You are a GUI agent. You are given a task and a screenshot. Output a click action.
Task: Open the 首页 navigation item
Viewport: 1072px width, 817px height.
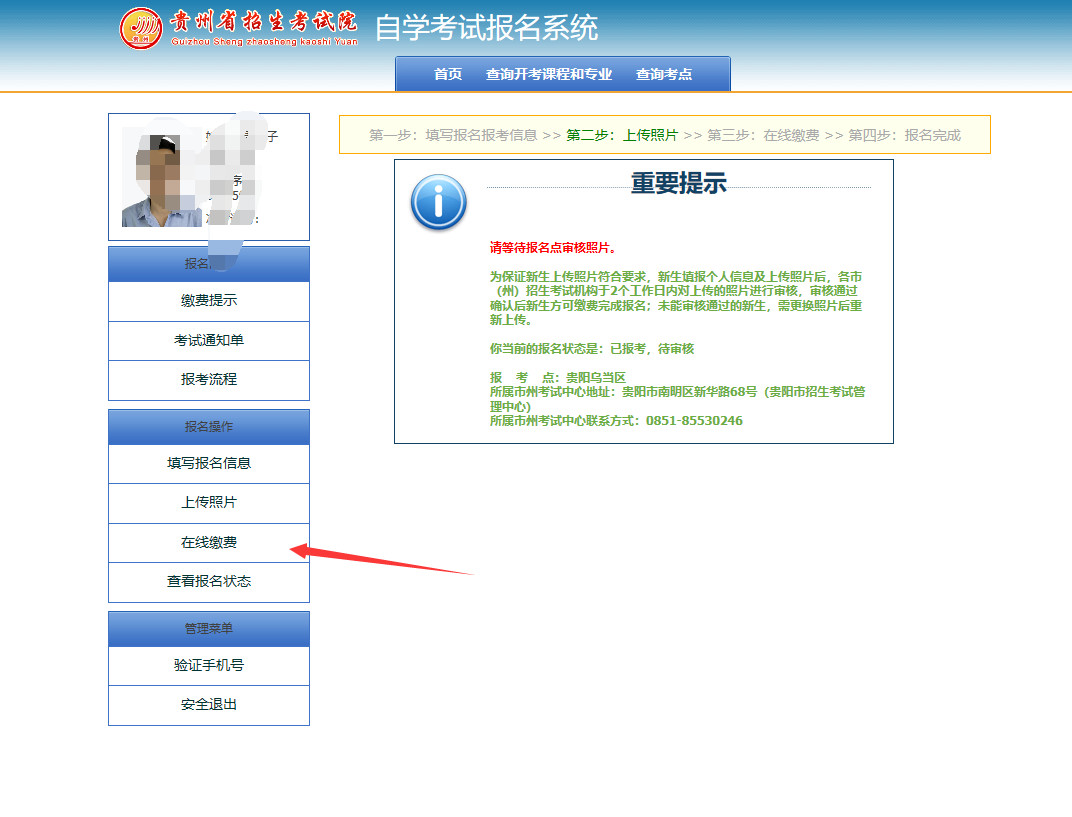pyautogui.click(x=448, y=74)
